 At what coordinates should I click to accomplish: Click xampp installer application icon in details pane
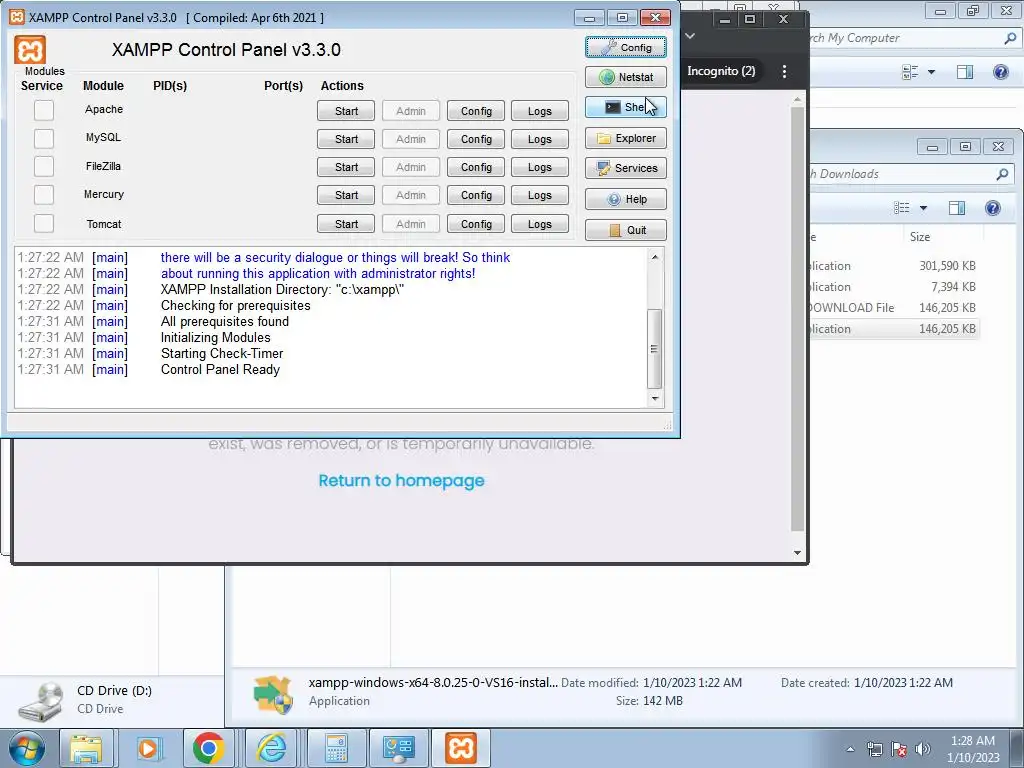pos(273,695)
